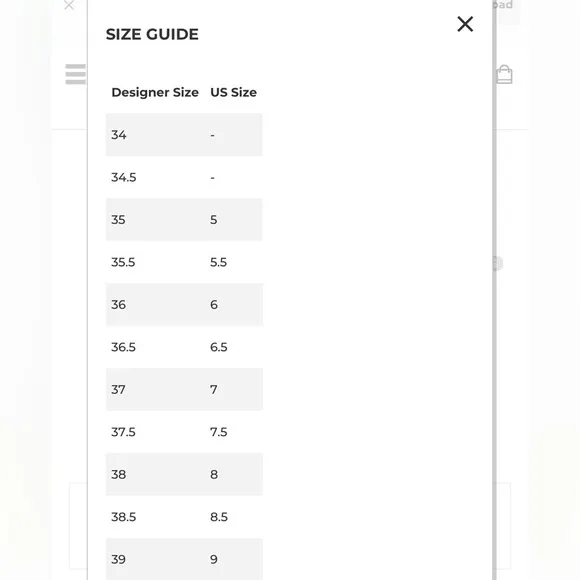This screenshot has width=580, height=580.
Task: Click the row for designer size 39
Action: [184, 559]
